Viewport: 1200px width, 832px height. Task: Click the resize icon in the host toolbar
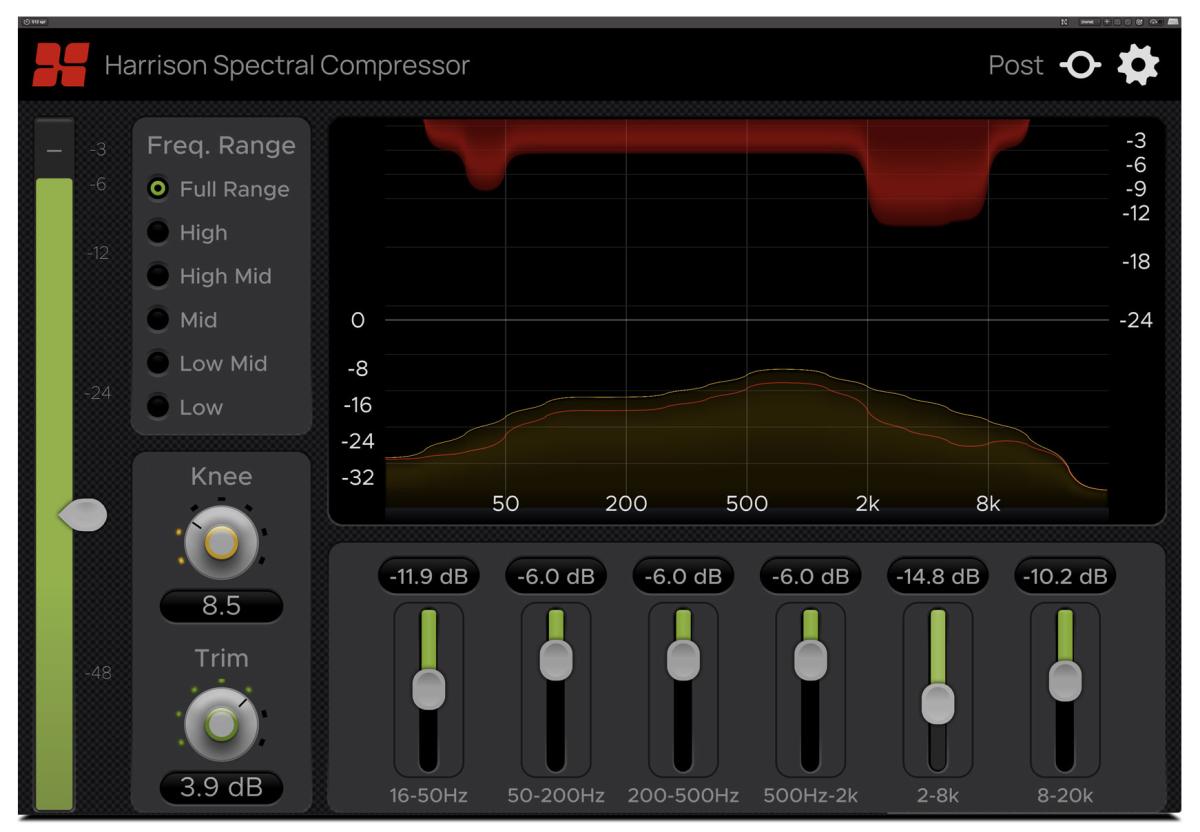(1065, 19)
